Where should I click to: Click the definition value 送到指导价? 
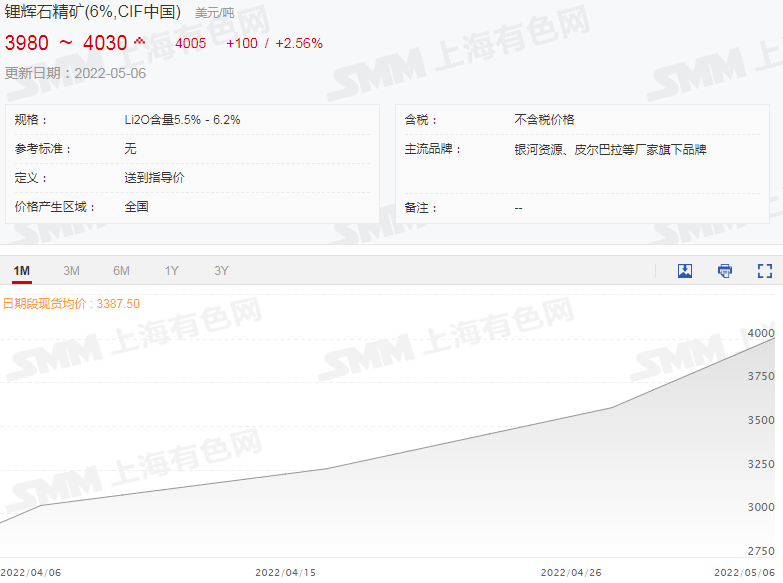point(154,178)
